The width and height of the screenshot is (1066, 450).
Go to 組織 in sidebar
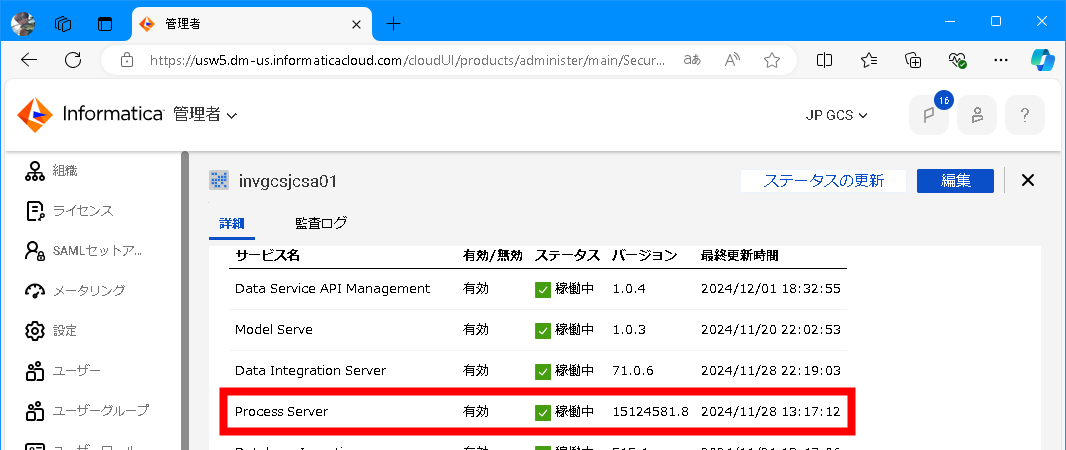point(51,171)
